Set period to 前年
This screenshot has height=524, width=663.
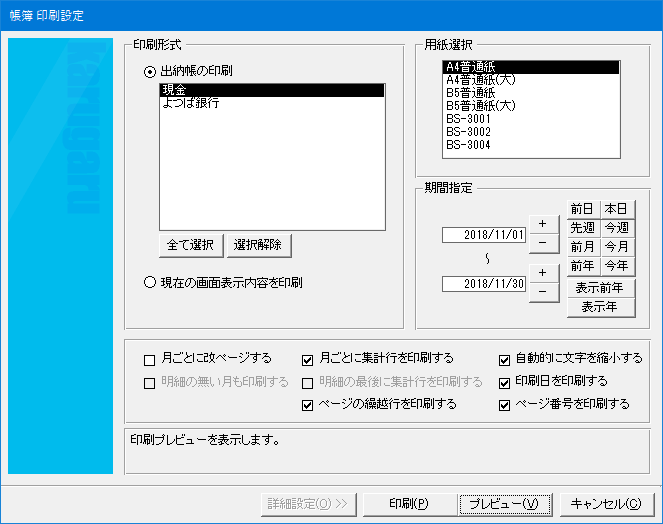click(583, 266)
